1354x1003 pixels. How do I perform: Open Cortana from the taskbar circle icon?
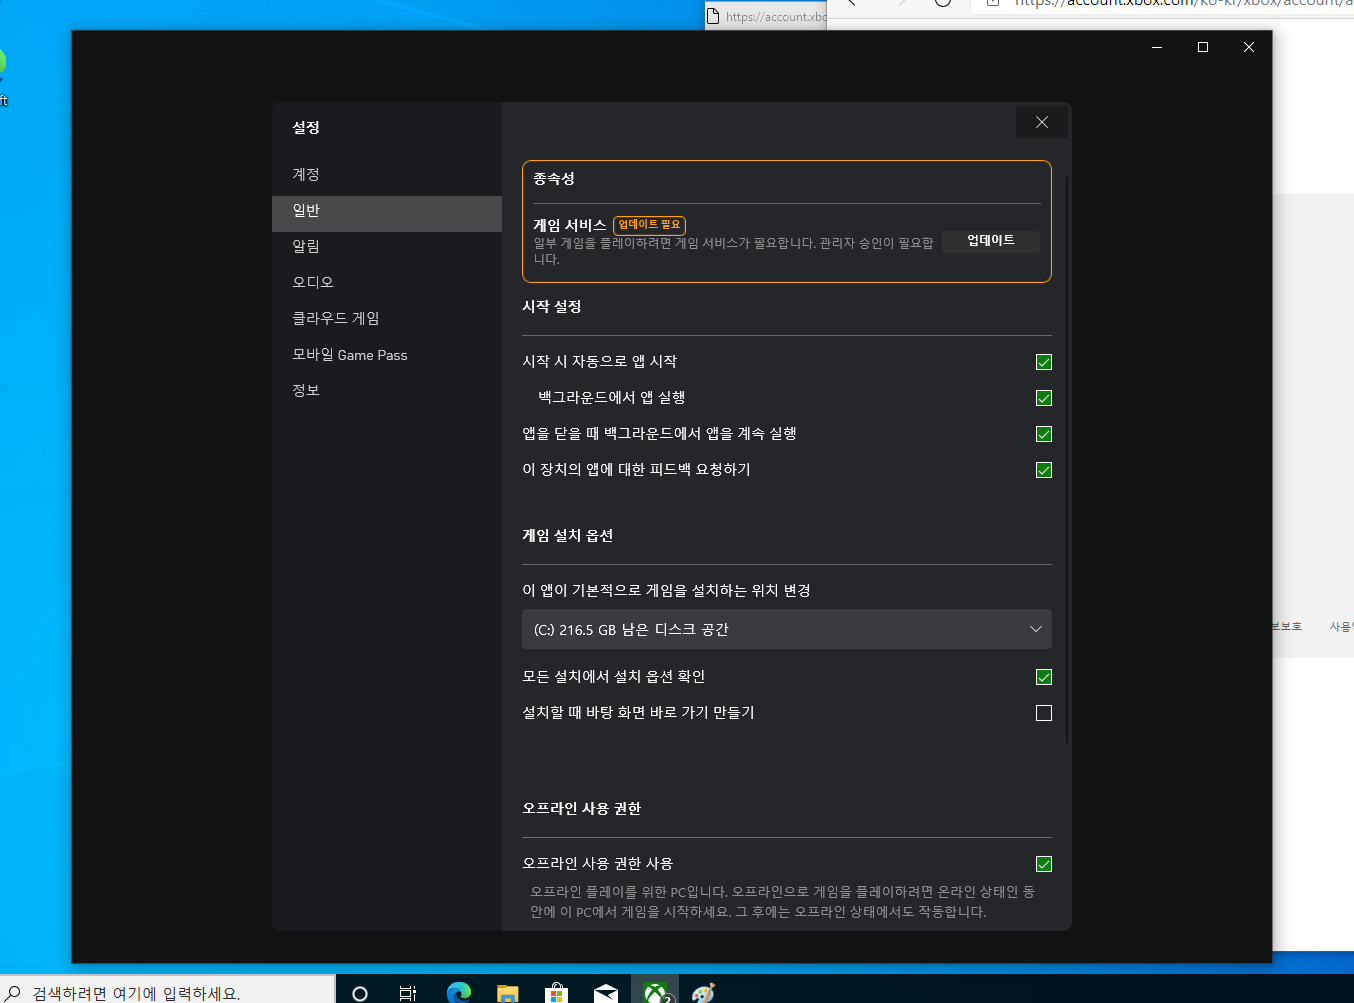[360, 993]
